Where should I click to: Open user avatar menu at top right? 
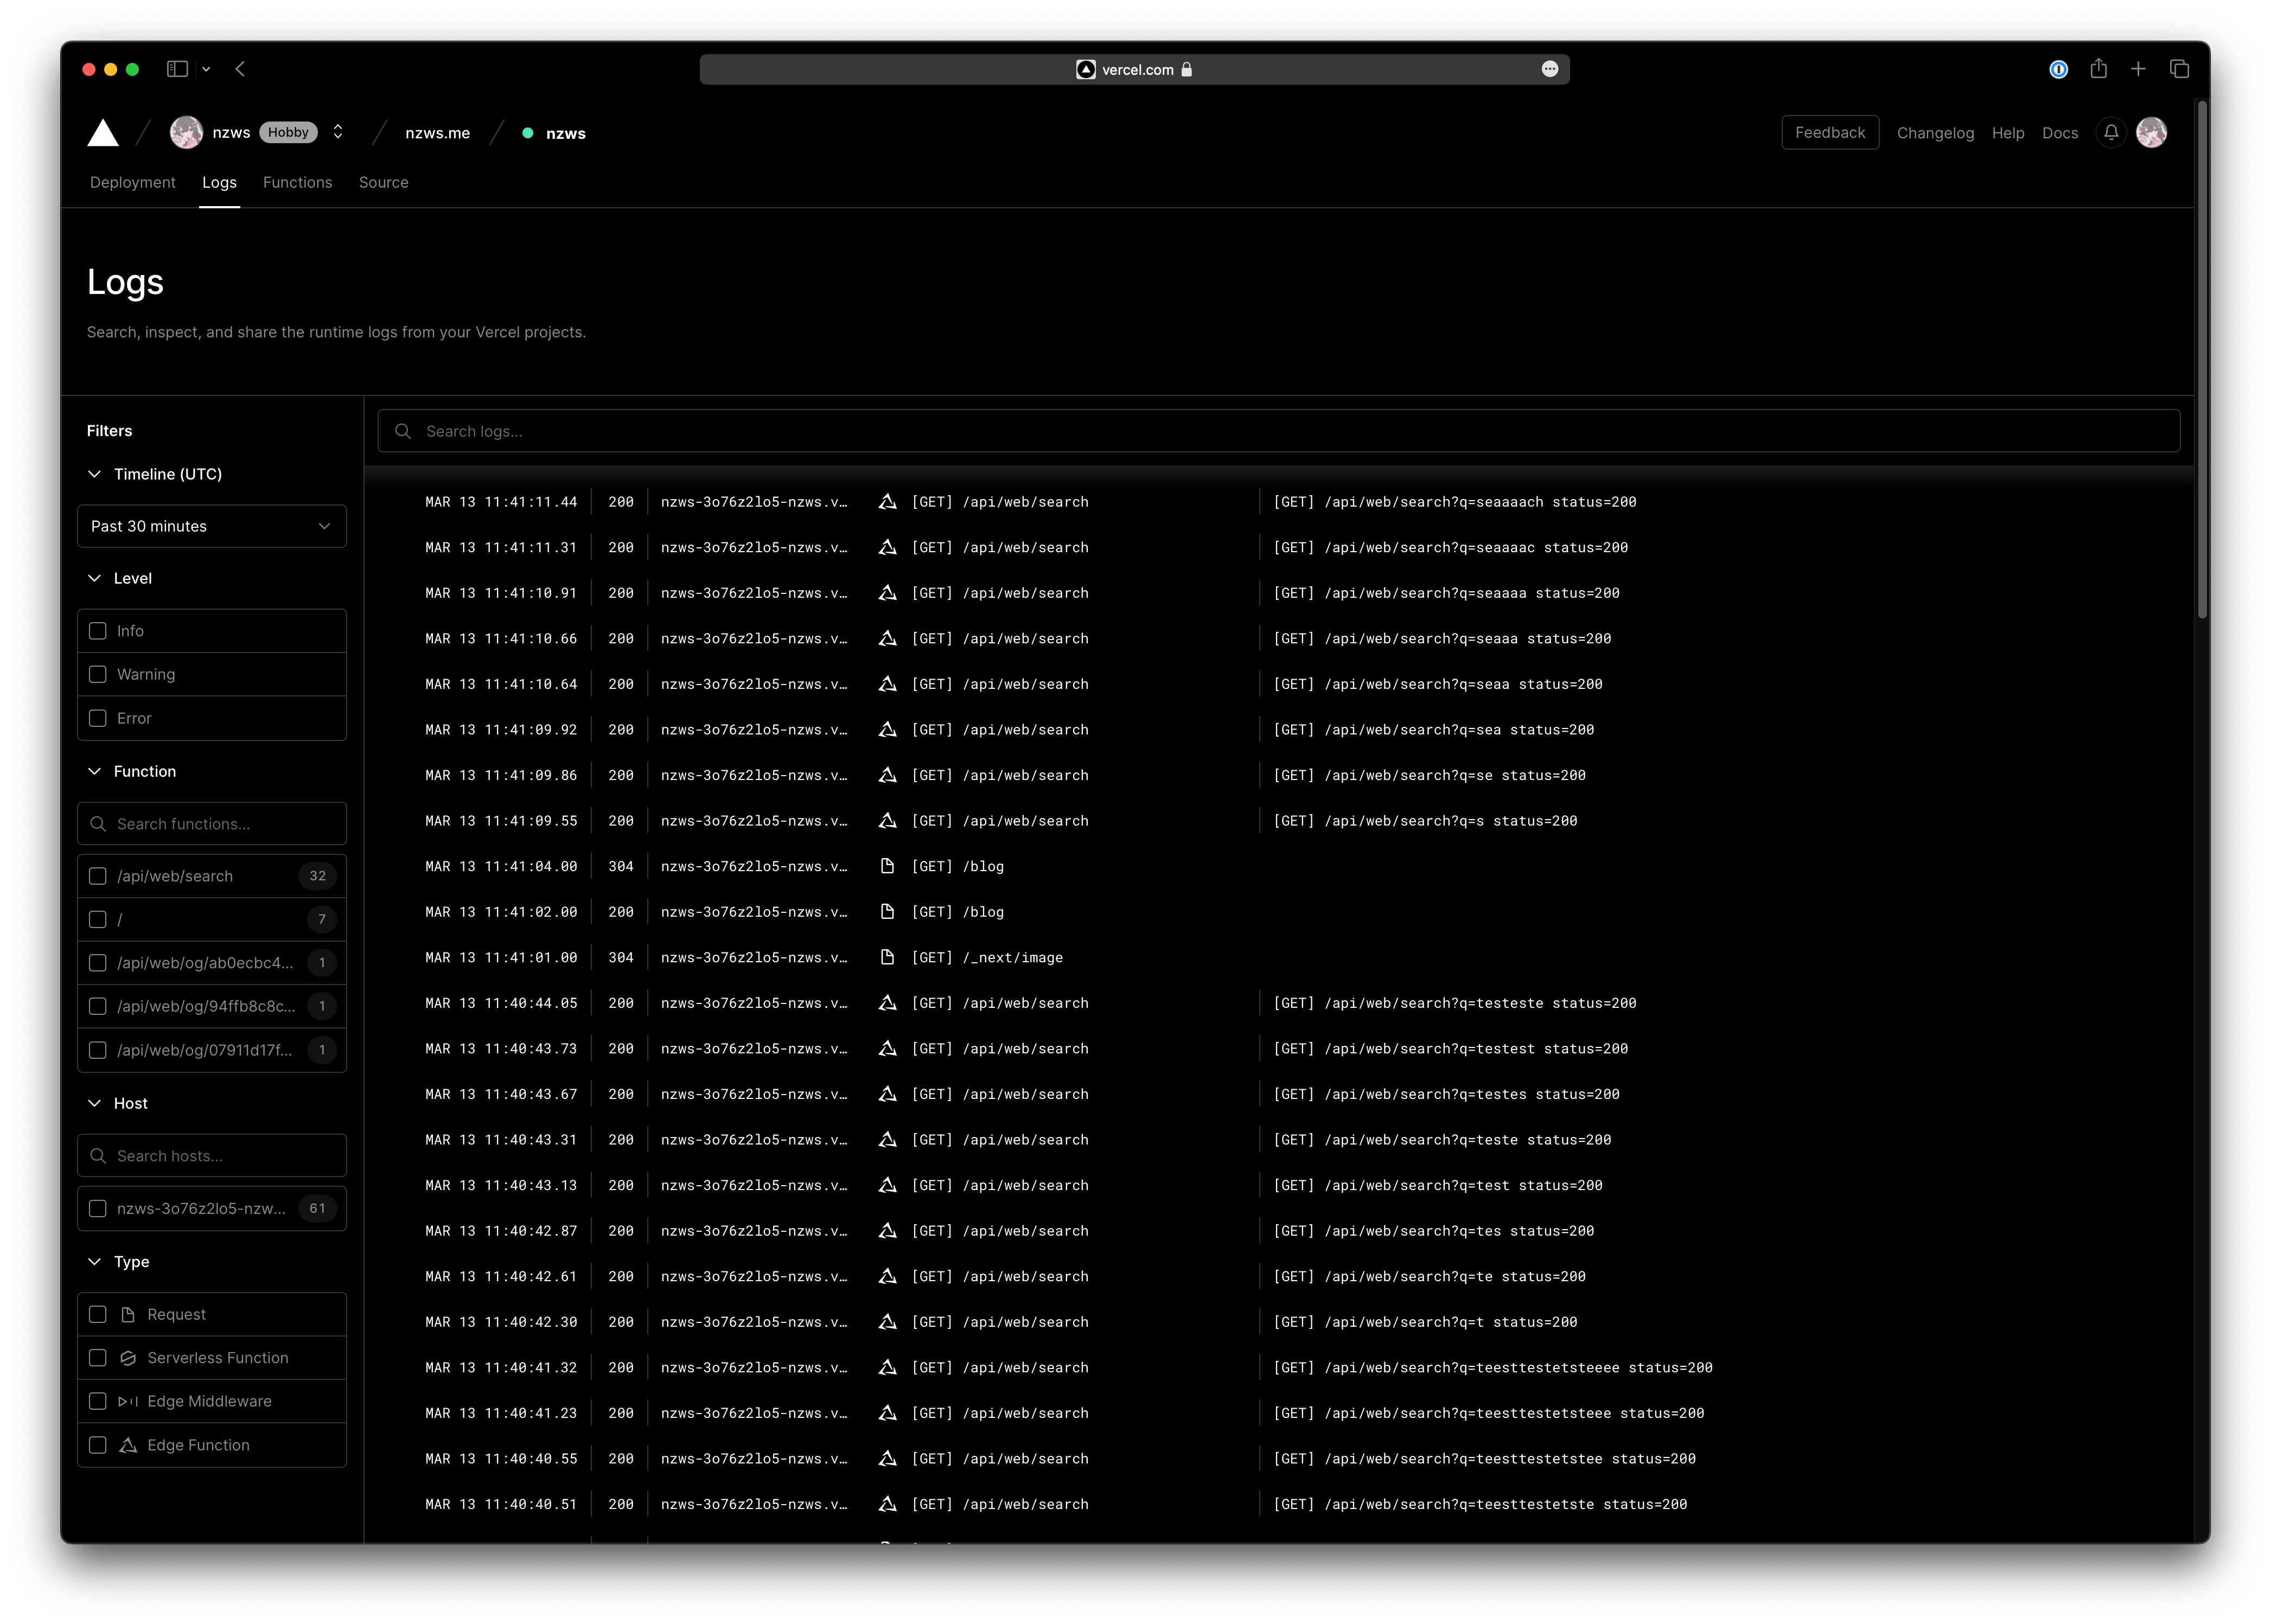click(2151, 133)
